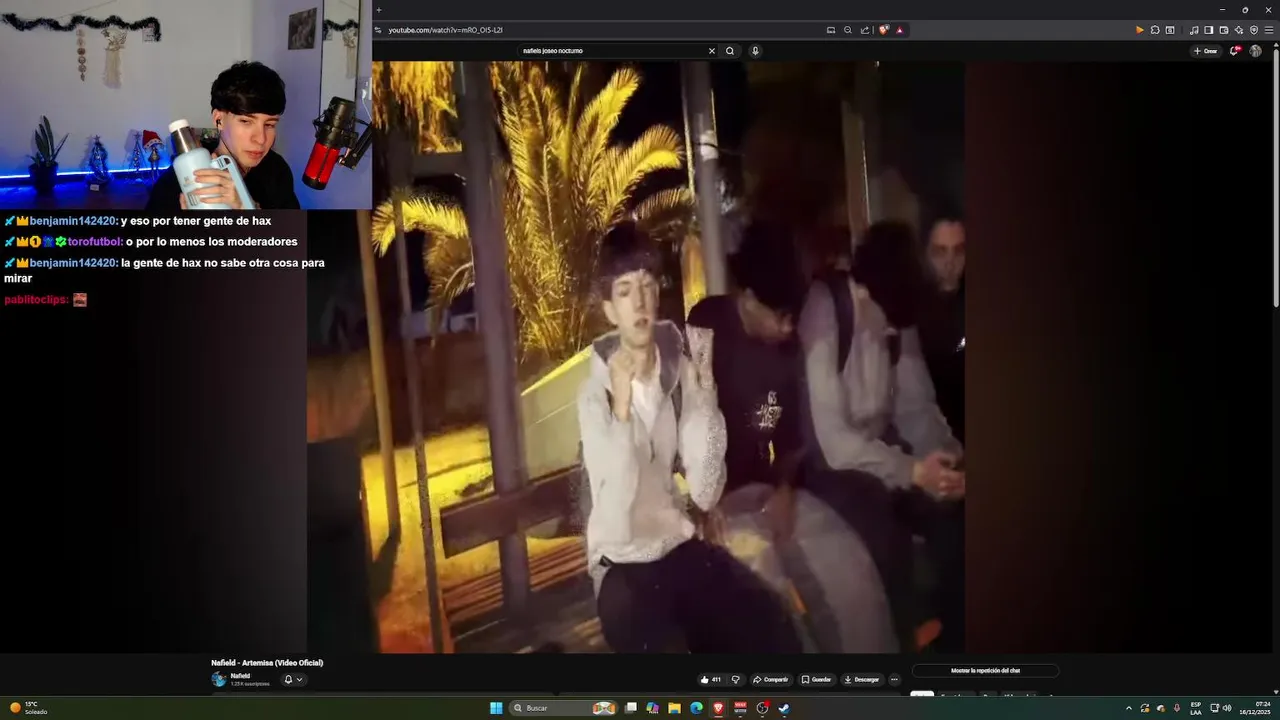This screenshot has width=1280, height=720.
Task: Open the extensions puzzle icon
Action: tap(1155, 30)
